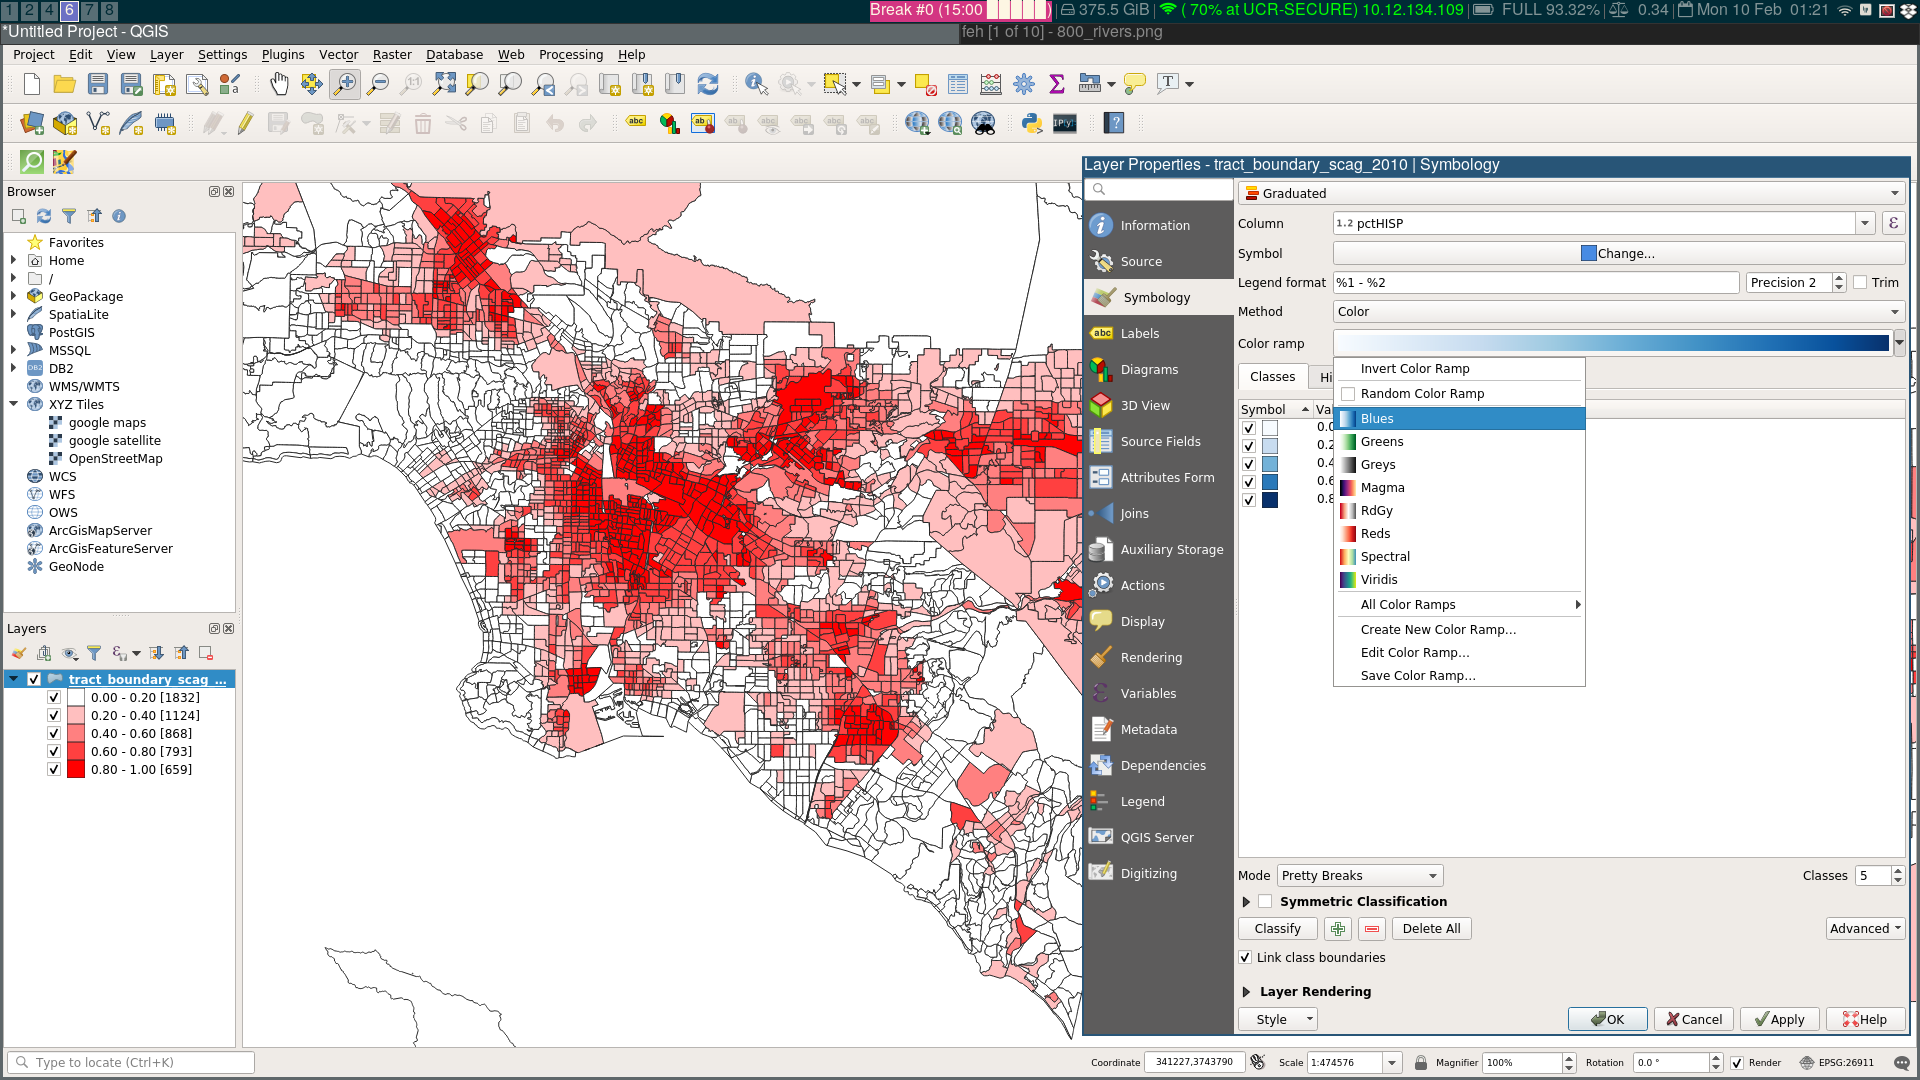Click the Statistical Summary sigma icon
1920x1080 pixels.
pyautogui.click(x=1057, y=84)
